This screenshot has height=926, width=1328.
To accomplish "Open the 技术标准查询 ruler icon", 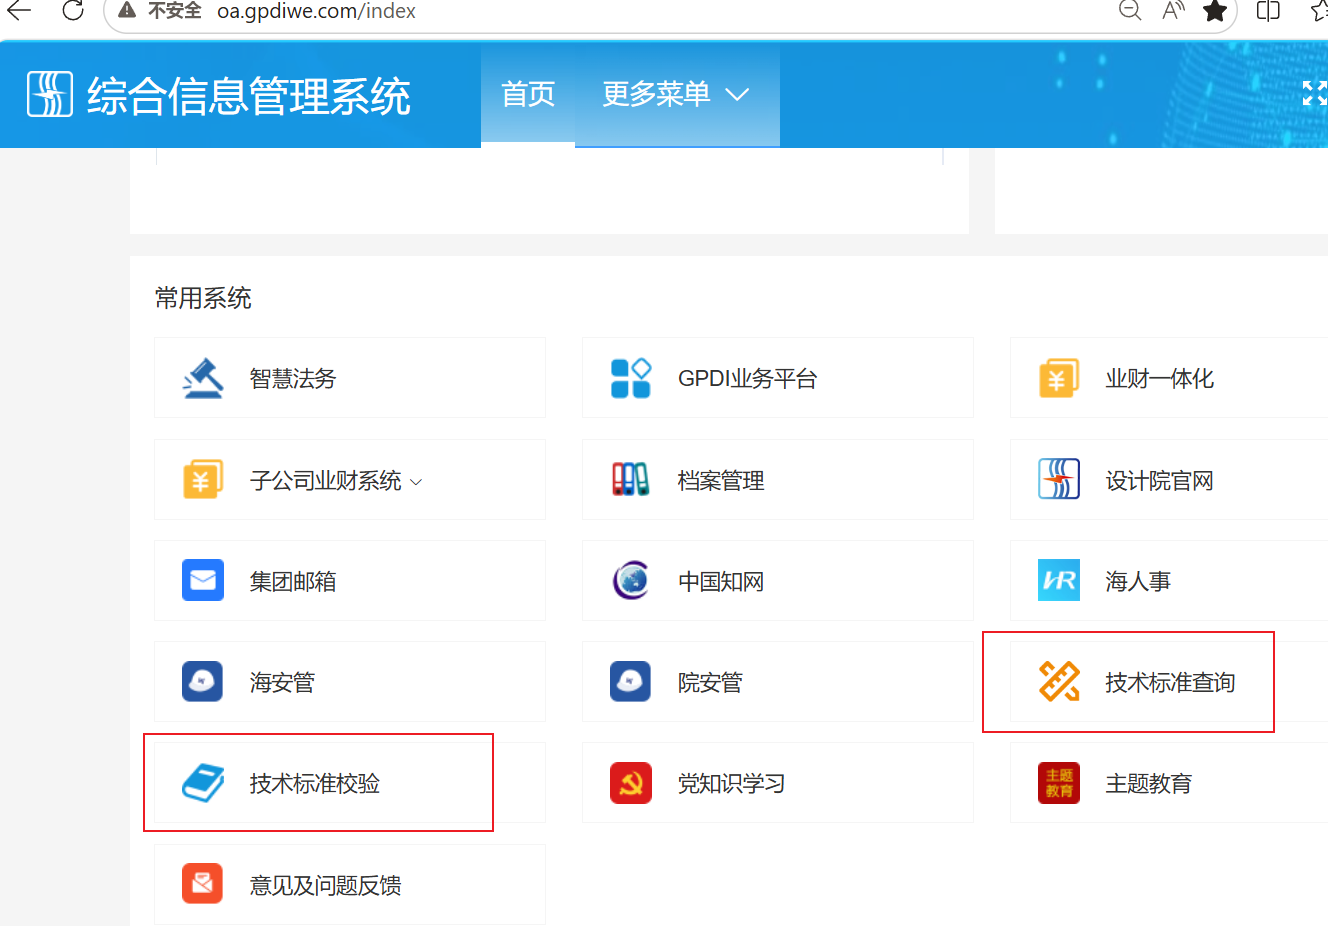I will (x=1059, y=682).
